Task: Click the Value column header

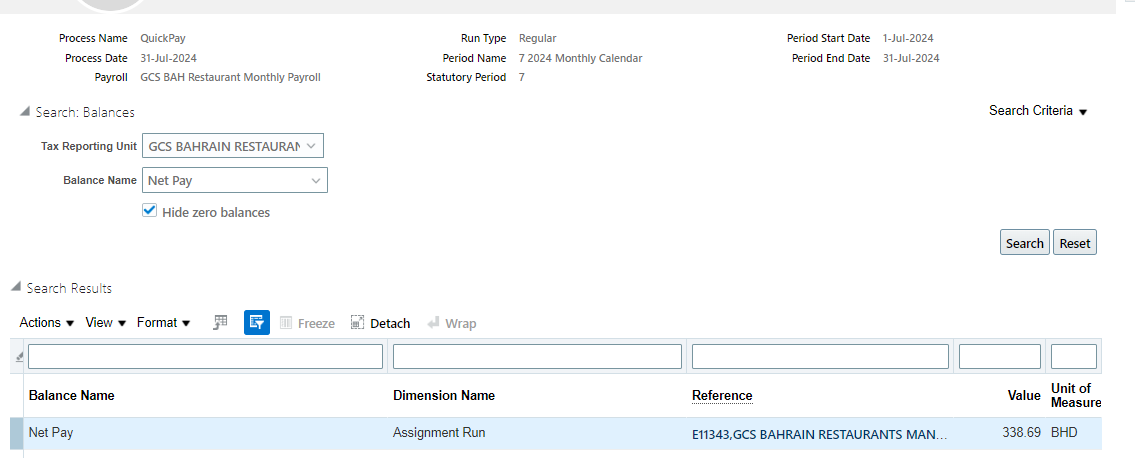Action: click(x=1024, y=396)
